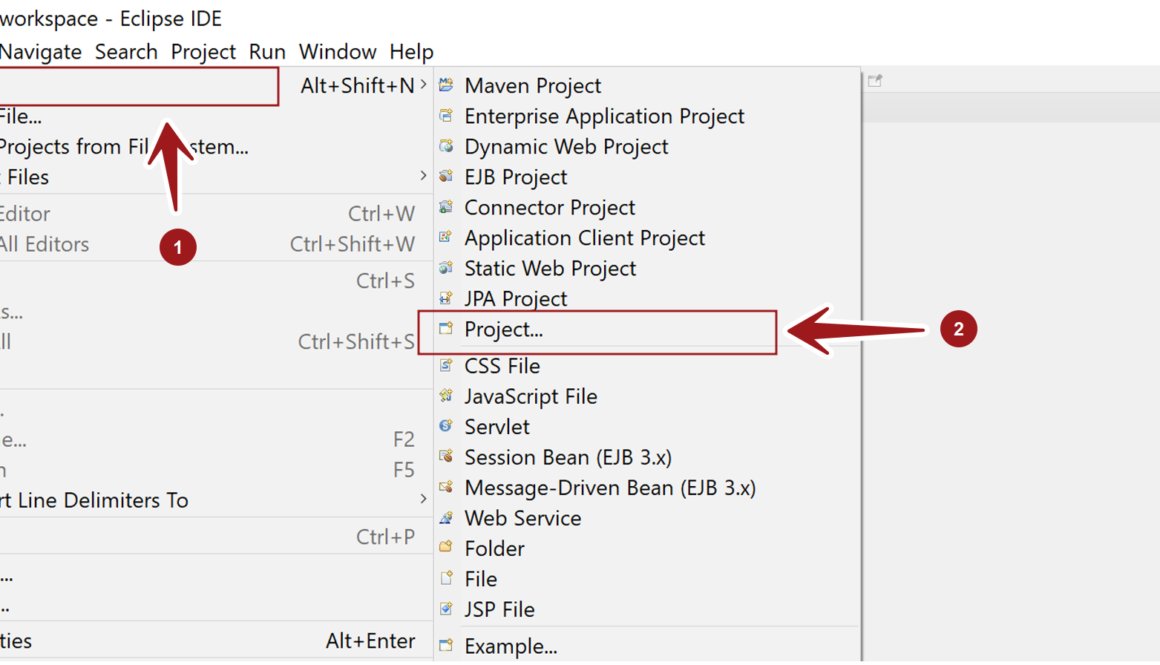The image size is (1160, 665).
Task: Click the small toolbar icon right of submenu
Action: [875, 81]
